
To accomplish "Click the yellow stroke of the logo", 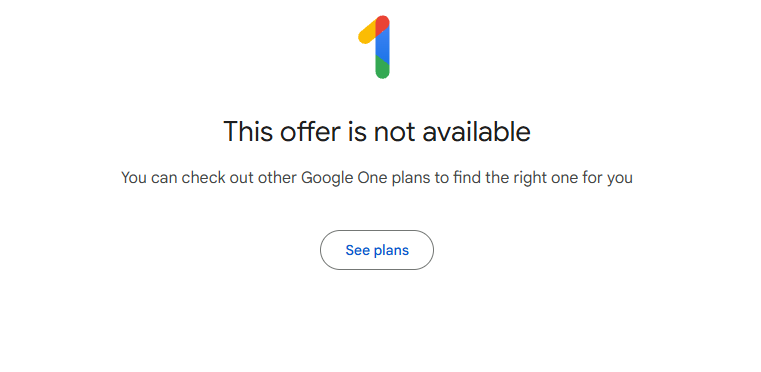I will tap(366, 32).
